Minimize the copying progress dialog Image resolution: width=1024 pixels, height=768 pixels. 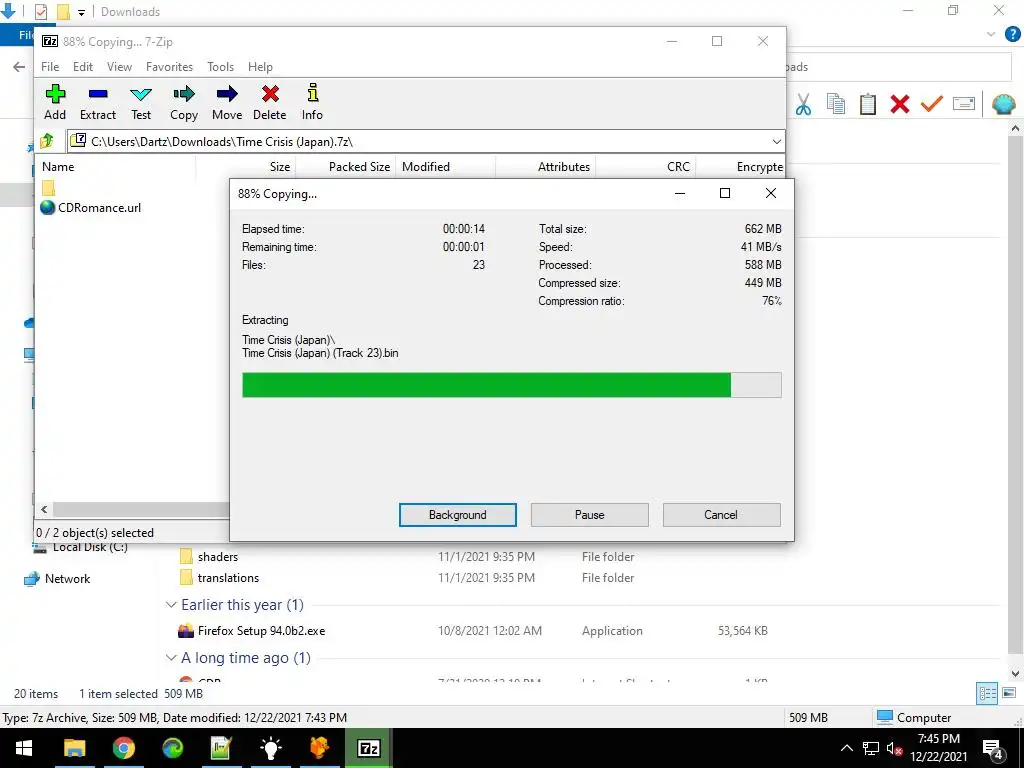(x=680, y=193)
